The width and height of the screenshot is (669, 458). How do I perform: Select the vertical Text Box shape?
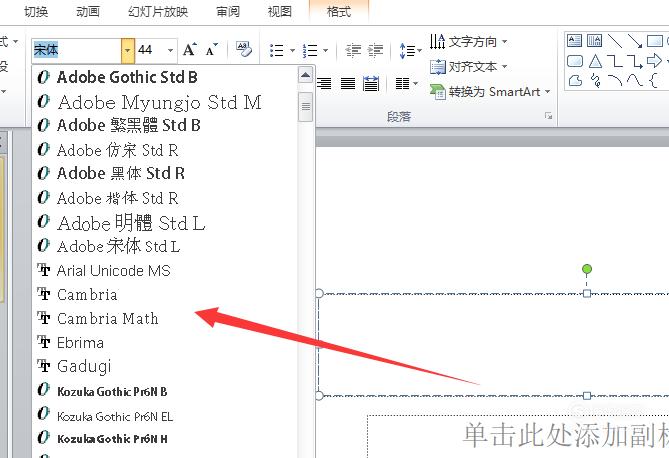click(x=594, y=41)
